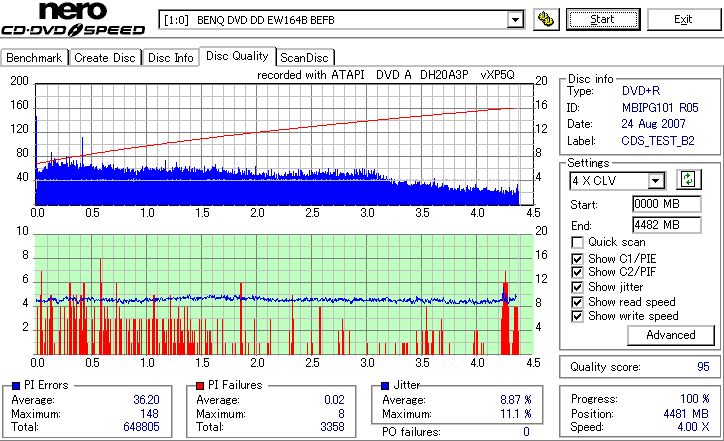Click the PI Failures and jitter graph

284,295
